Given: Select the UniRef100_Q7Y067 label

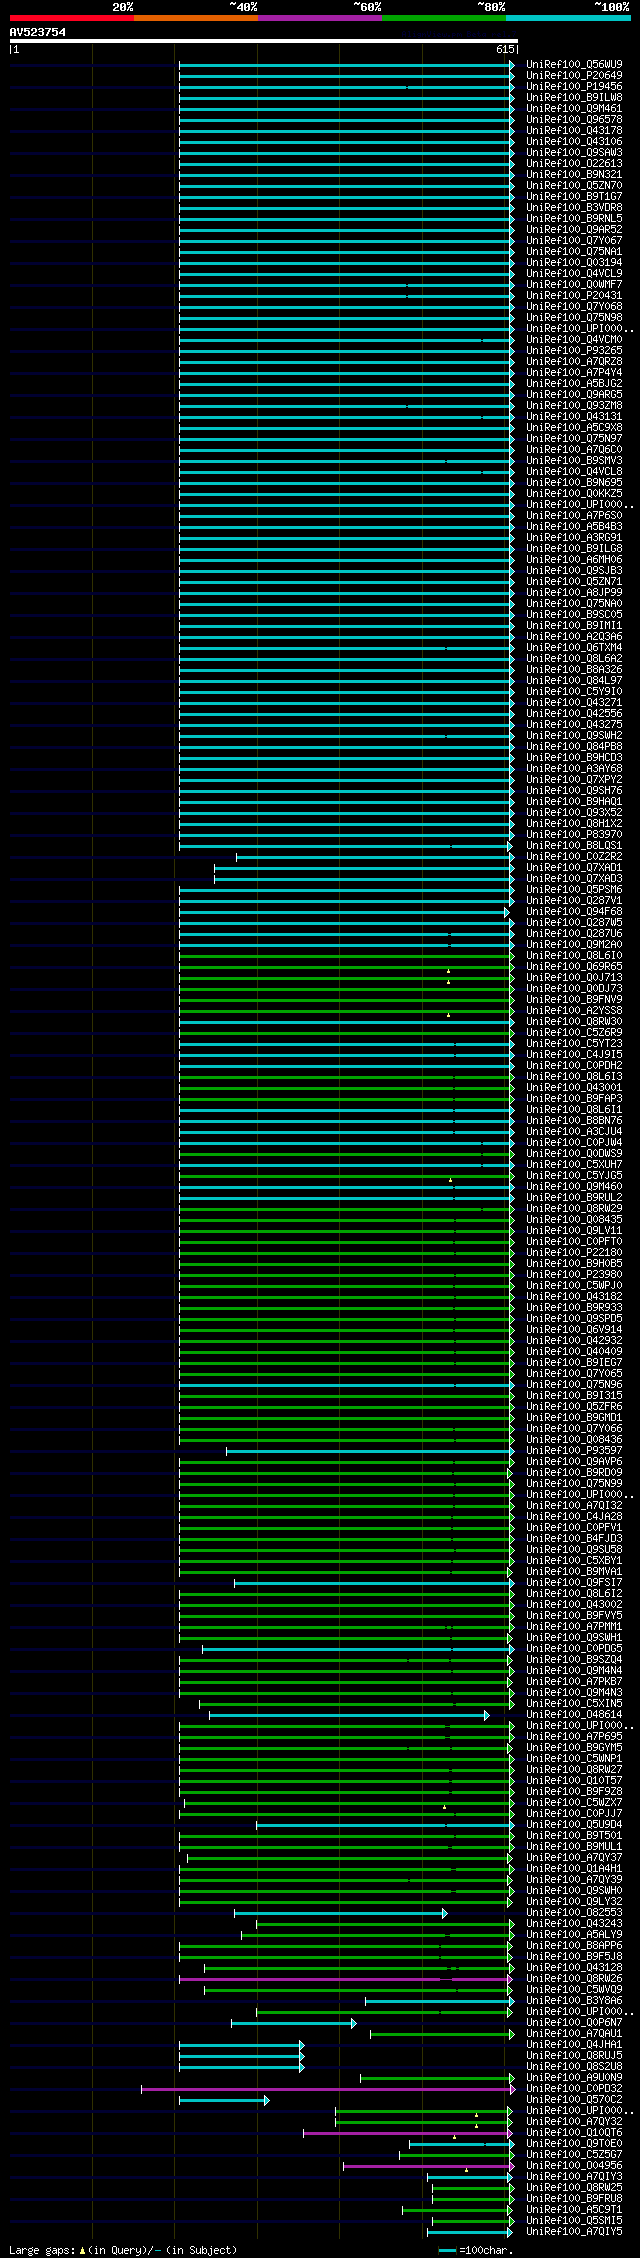Looking at the screenshot, I should point(574,240).
